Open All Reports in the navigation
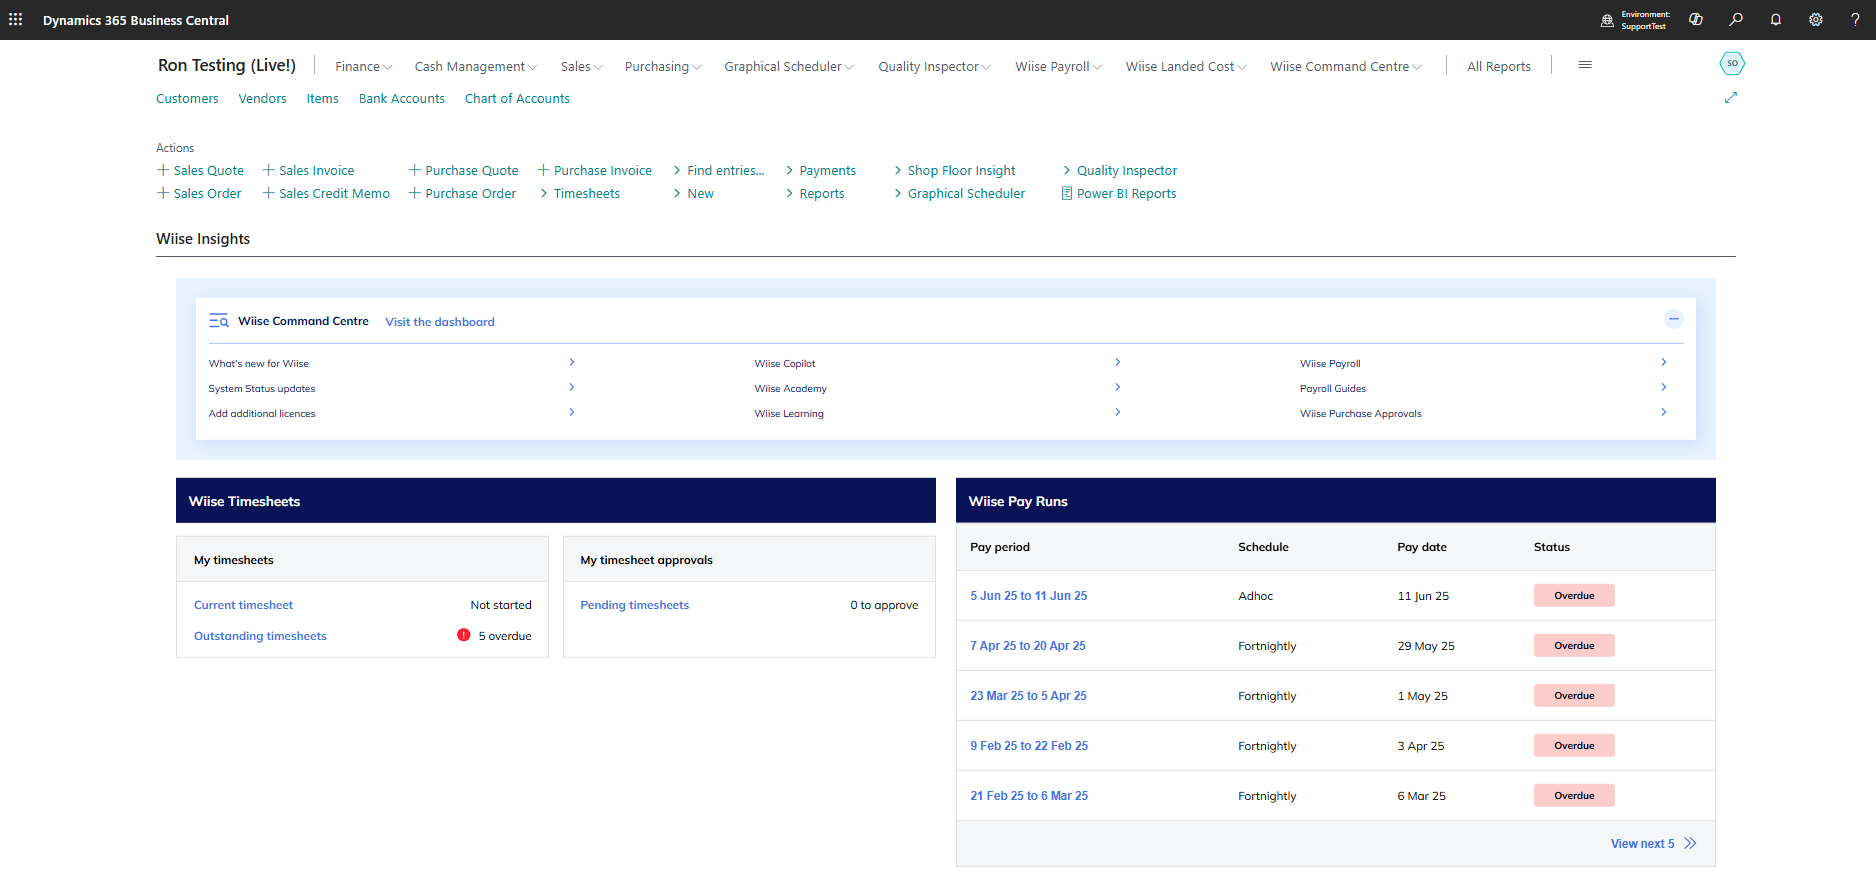Viewport: 1876px width, 891px height. pos(1499,66)
